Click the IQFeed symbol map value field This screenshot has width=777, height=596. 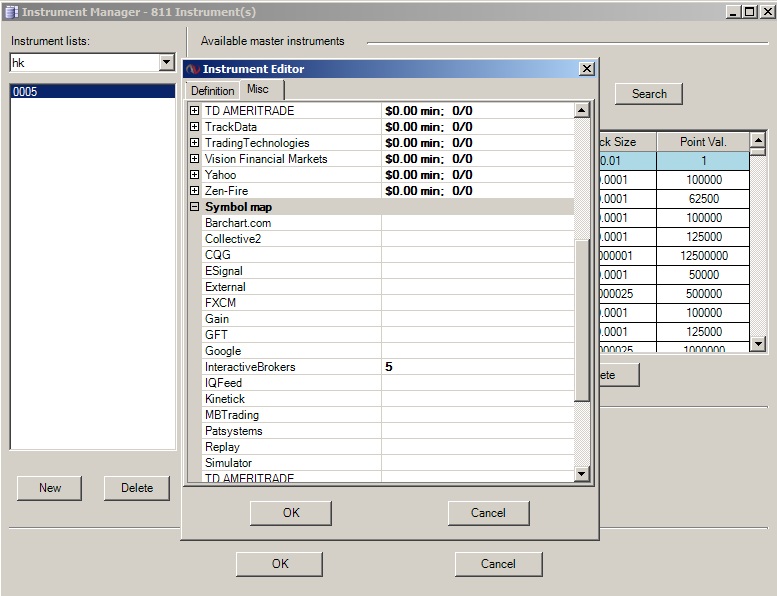click(x=478, y=383)
